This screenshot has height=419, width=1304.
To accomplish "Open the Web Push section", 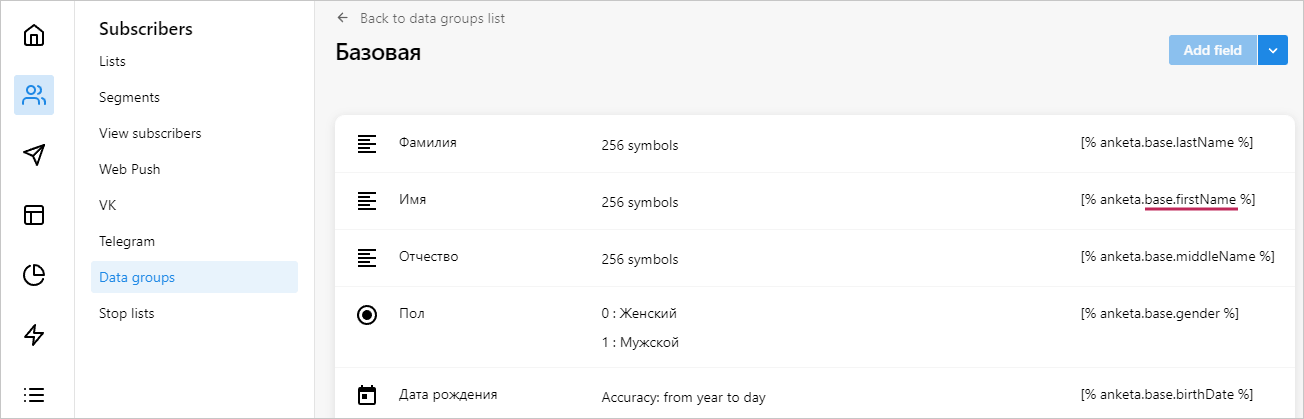I will [130, 169].
